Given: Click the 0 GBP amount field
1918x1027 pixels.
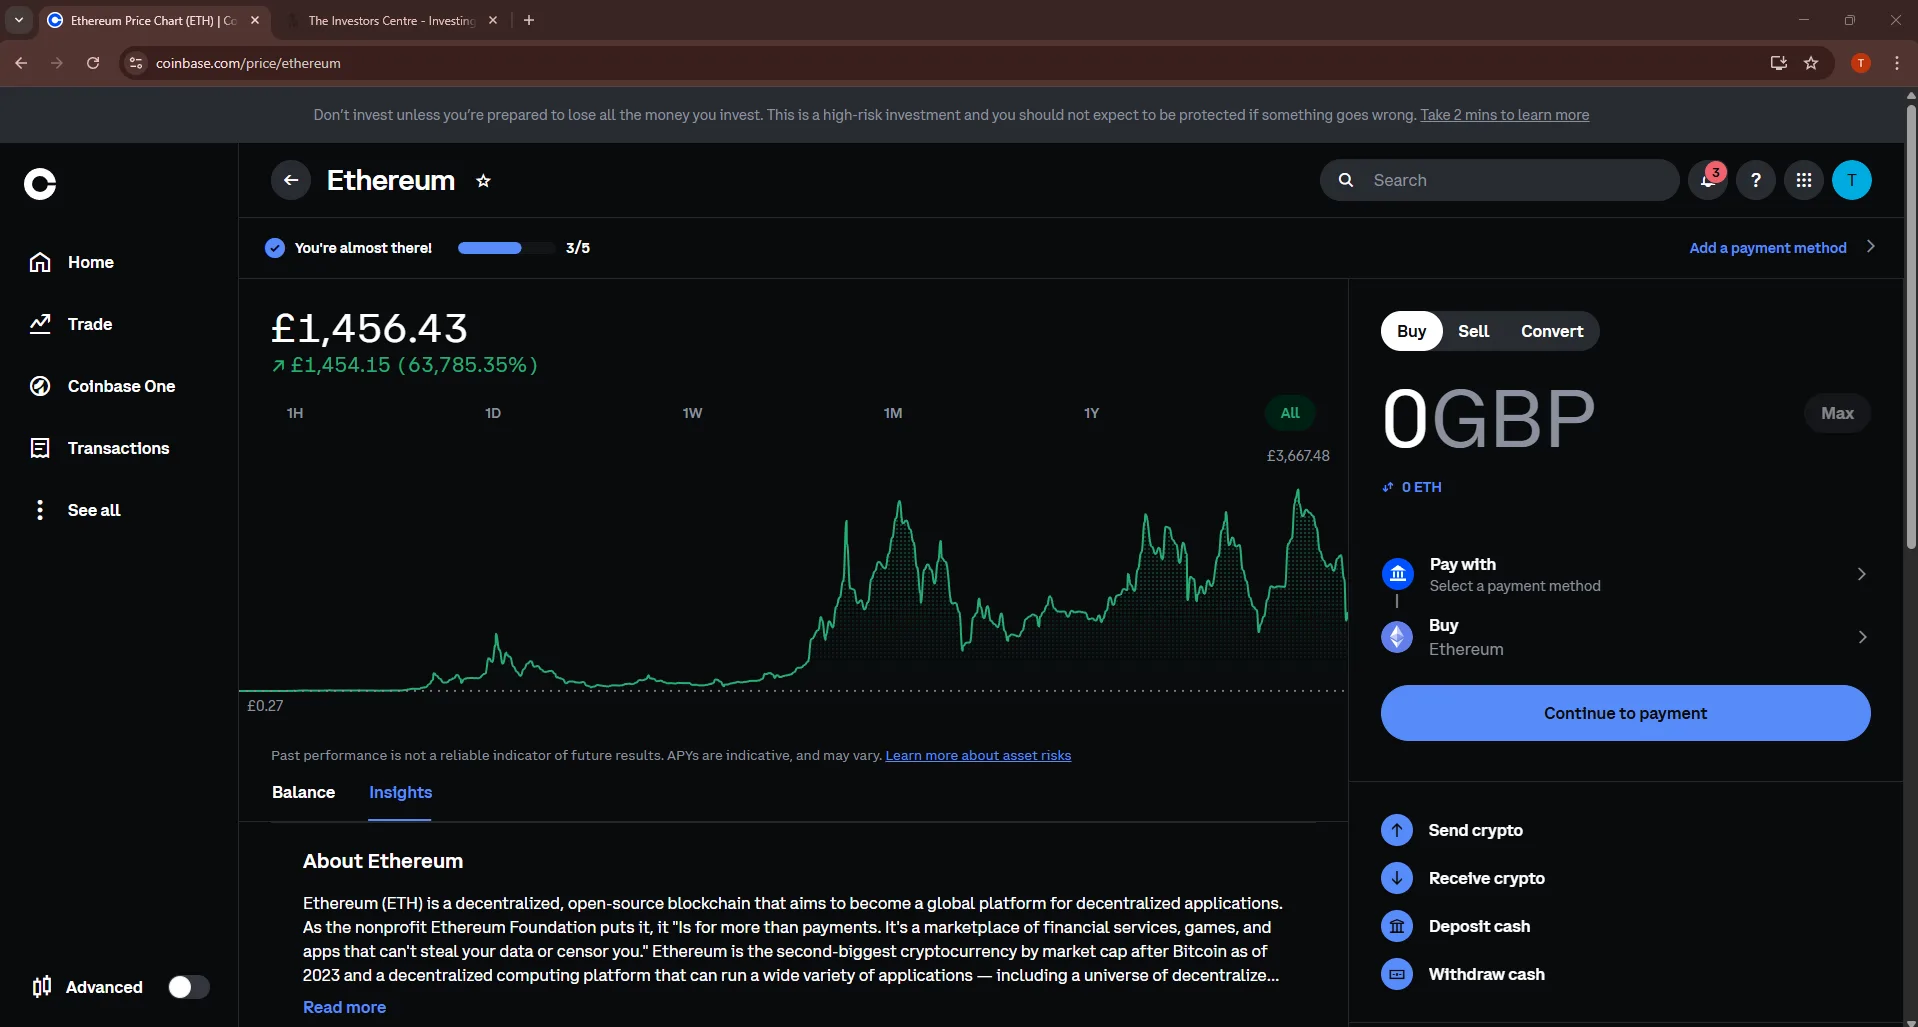Looking at the screenshot, I should [x=1487, y=419].
